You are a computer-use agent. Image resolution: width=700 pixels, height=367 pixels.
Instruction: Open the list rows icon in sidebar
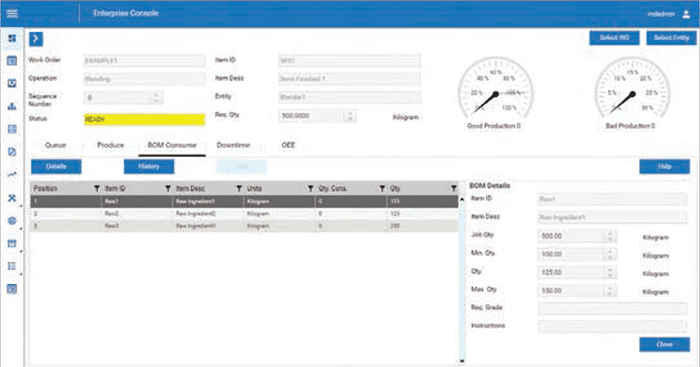12,266
